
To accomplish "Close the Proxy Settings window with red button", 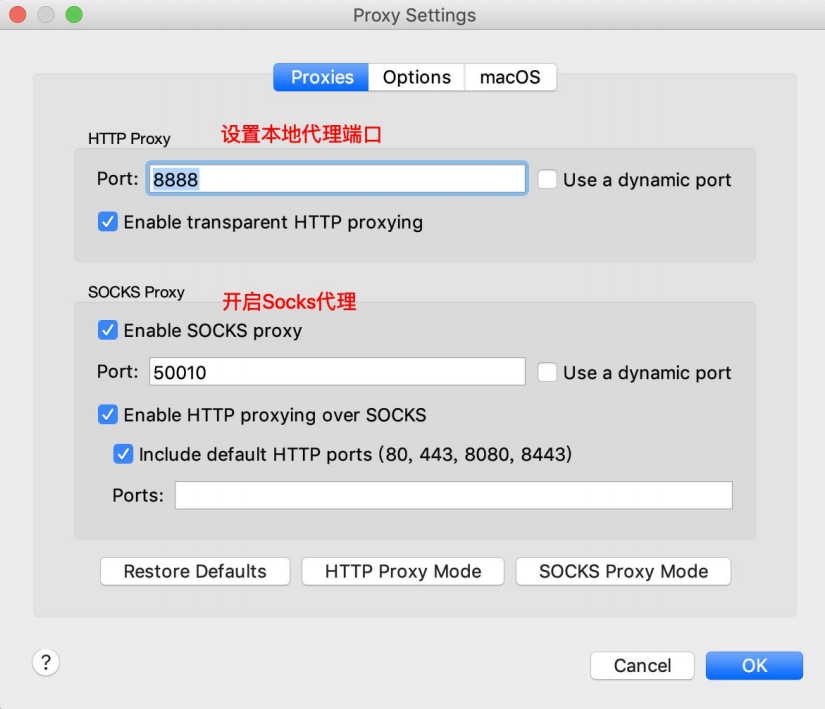I will (x=18, y=15).
